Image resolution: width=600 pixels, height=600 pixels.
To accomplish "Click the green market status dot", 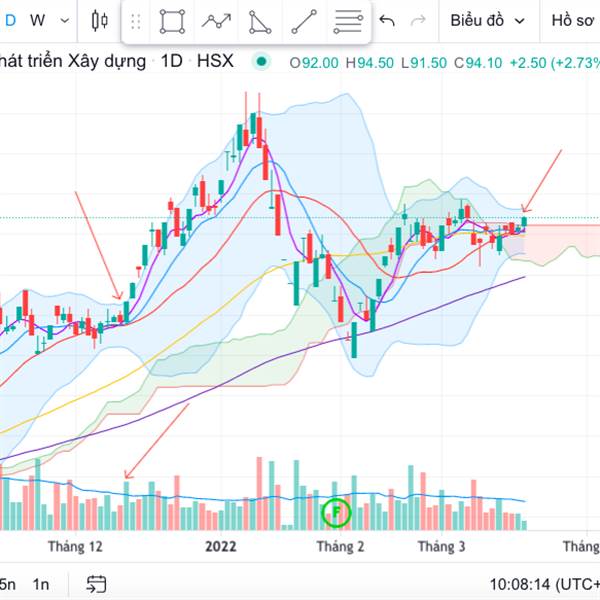I will (x=261, y=62).
